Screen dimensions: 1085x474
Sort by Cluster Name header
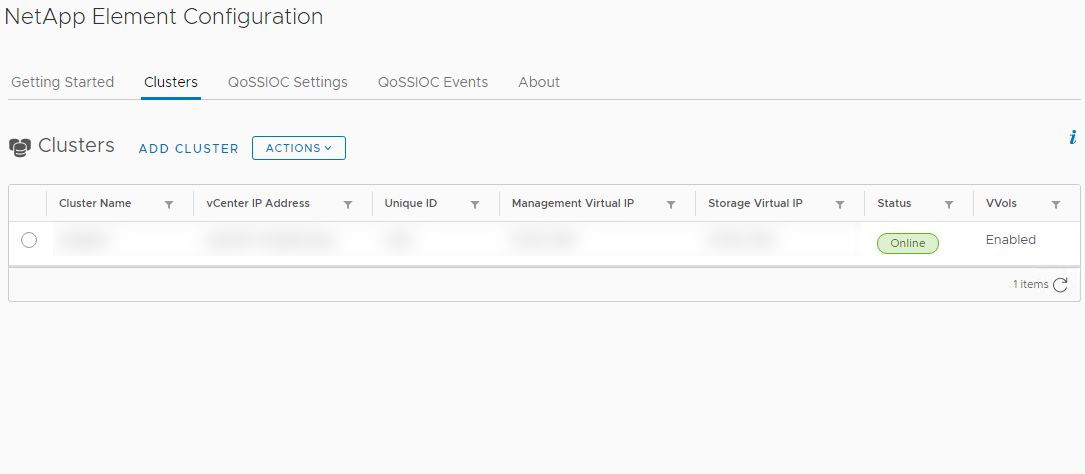pos(95,203)
